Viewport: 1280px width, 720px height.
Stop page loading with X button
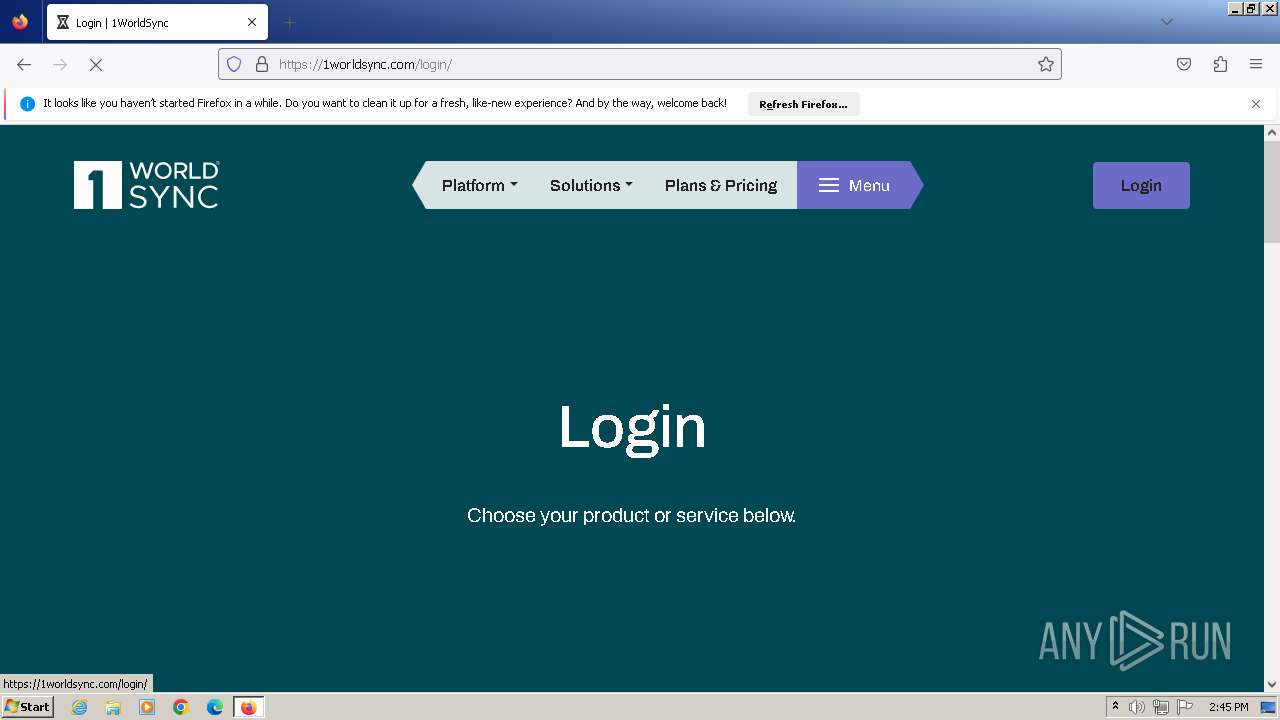96,64
